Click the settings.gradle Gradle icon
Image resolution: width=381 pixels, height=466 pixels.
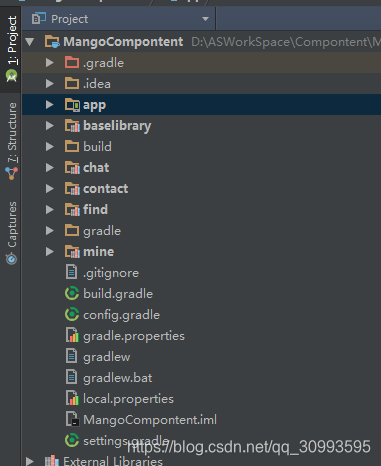72,441
